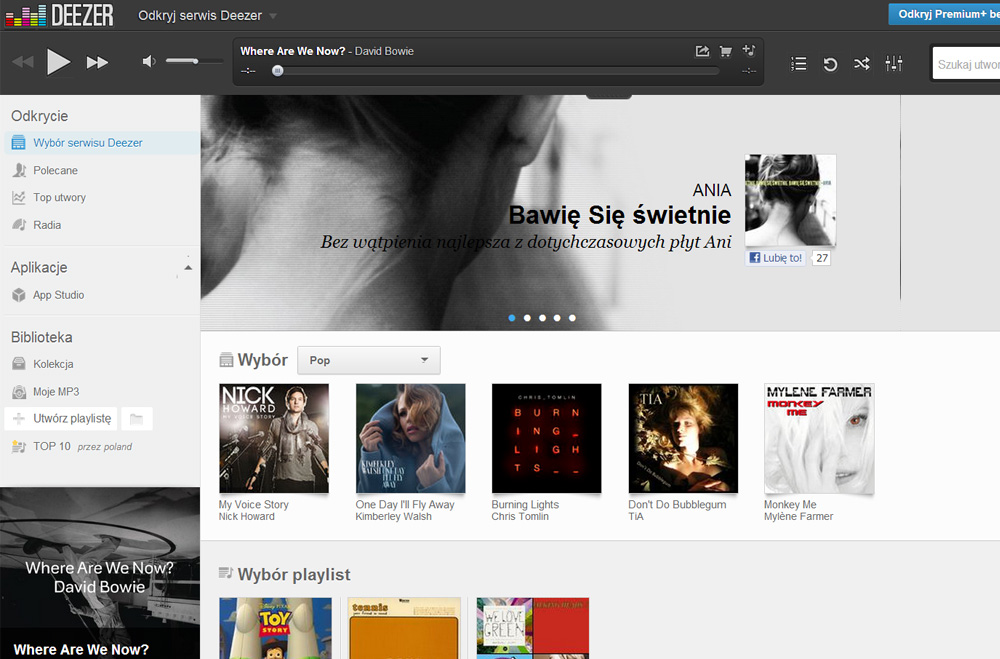1000x659 pixels.
Task: Click the Nick Howard artist link
Action: pyautogui.click(x=247, y=517)
